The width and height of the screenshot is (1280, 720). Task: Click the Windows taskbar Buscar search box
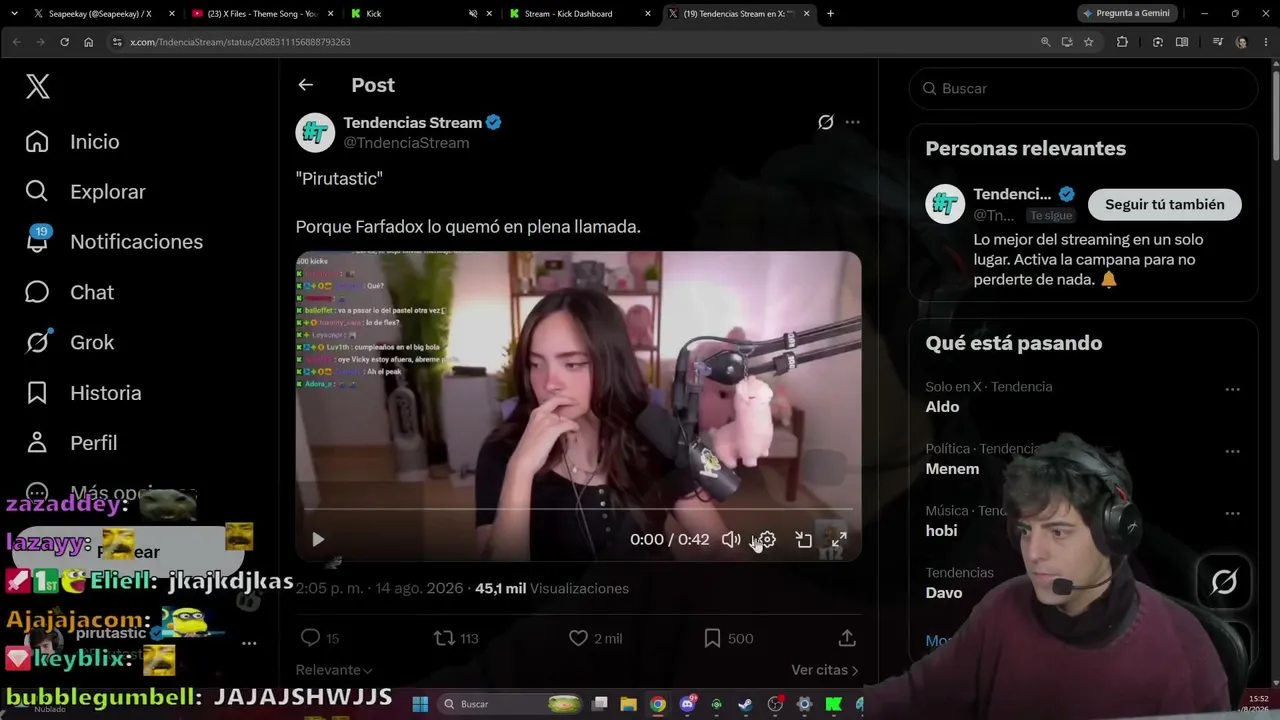pyautogui.click(x=513, y=704)
